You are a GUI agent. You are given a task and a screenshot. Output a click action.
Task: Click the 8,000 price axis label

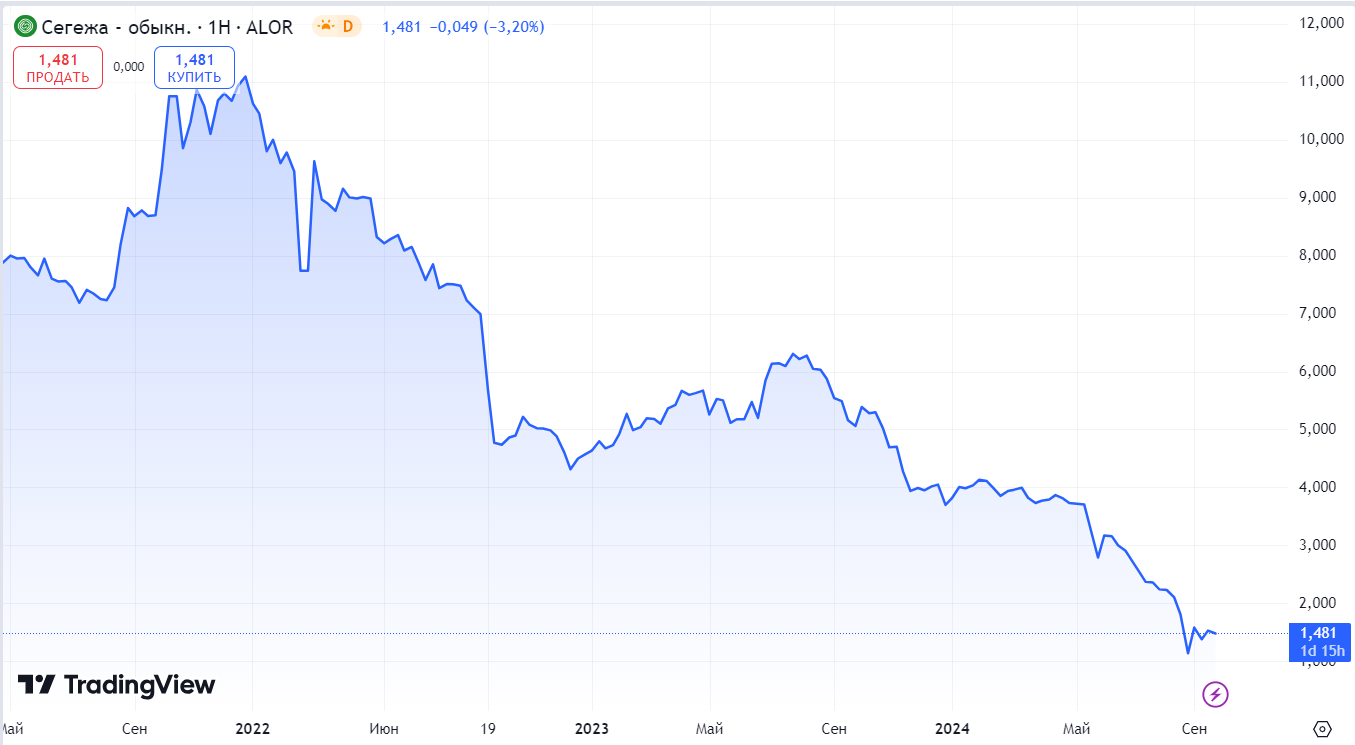point(1319,255)
